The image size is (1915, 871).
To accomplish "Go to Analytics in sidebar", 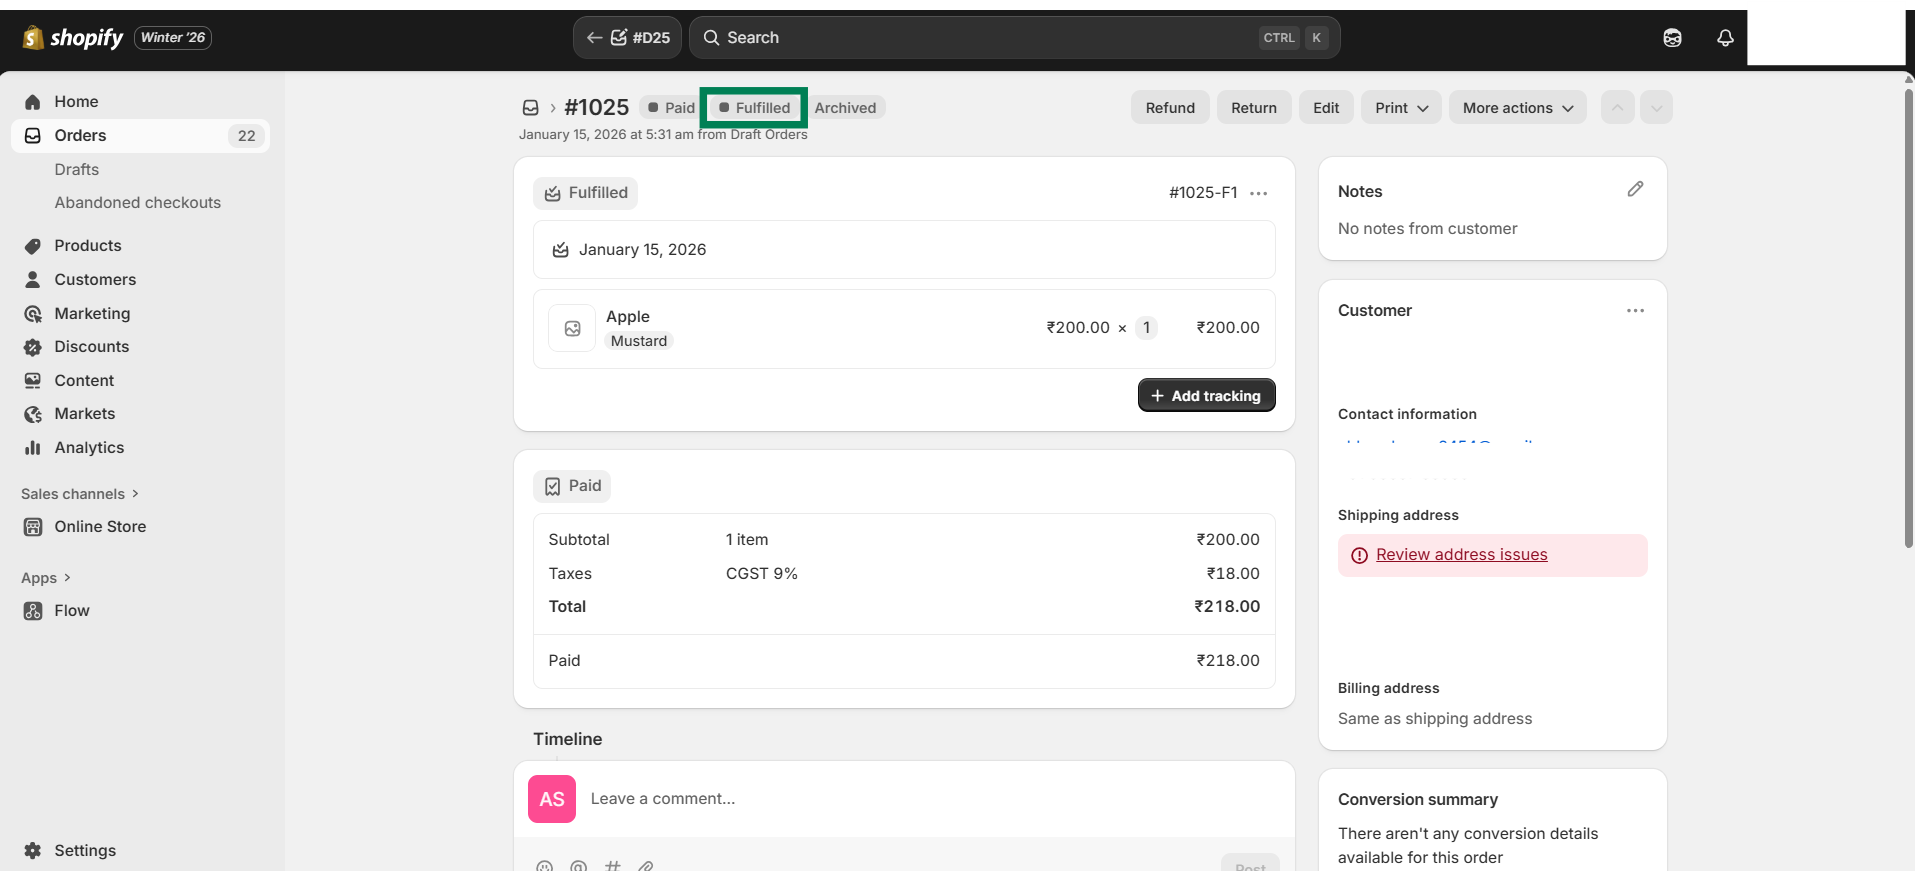I will coord(89,448).
